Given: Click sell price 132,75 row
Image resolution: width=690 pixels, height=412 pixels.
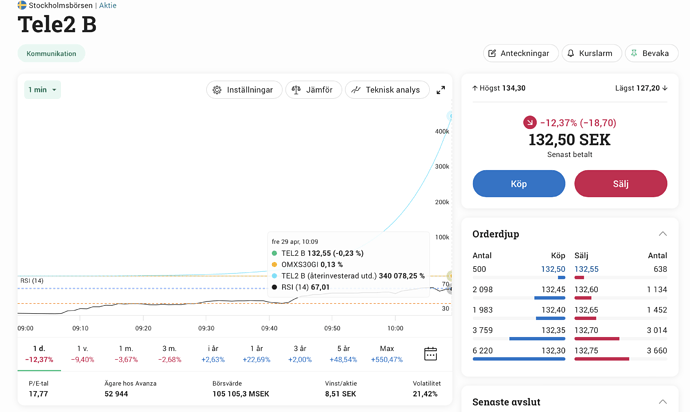Looking at the screenshot, I should pyautogui.click(x=587, y=350).
